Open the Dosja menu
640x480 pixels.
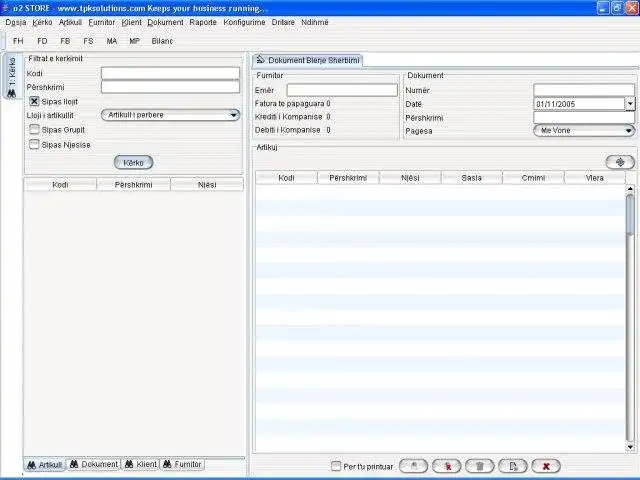(16, 22)
